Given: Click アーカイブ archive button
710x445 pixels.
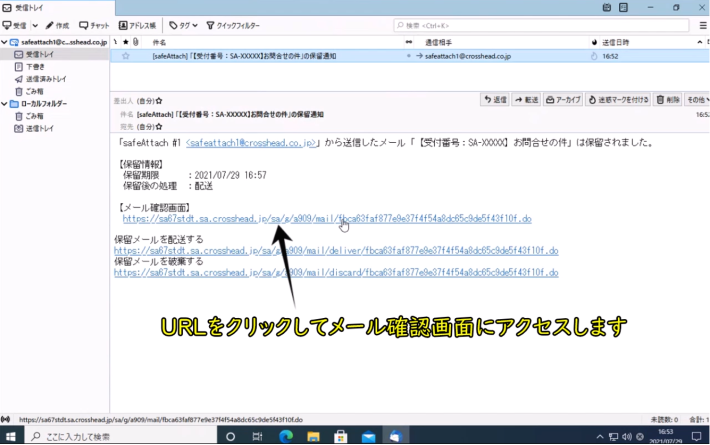Looking at the screenshot, I should click(x=563, y=100).
